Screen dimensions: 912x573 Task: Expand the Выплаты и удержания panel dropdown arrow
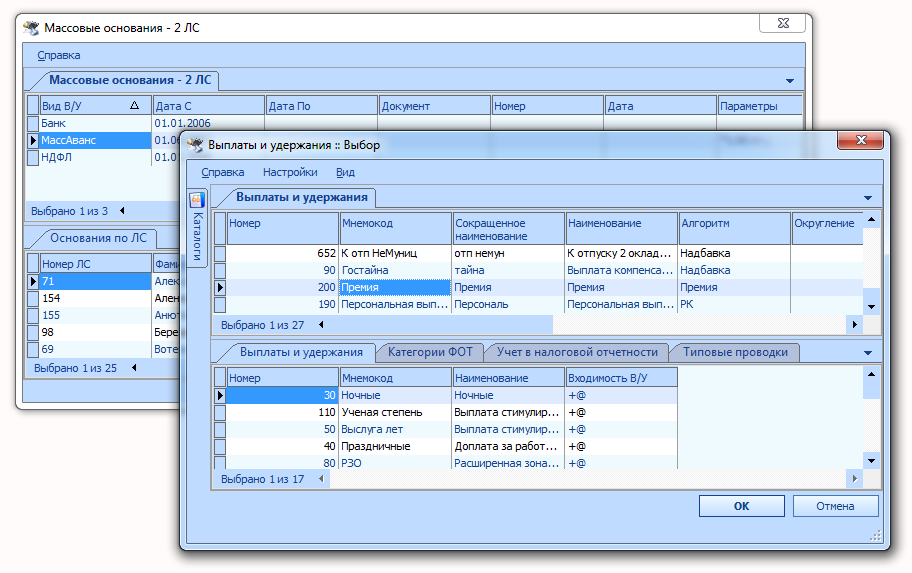(868, 198)
